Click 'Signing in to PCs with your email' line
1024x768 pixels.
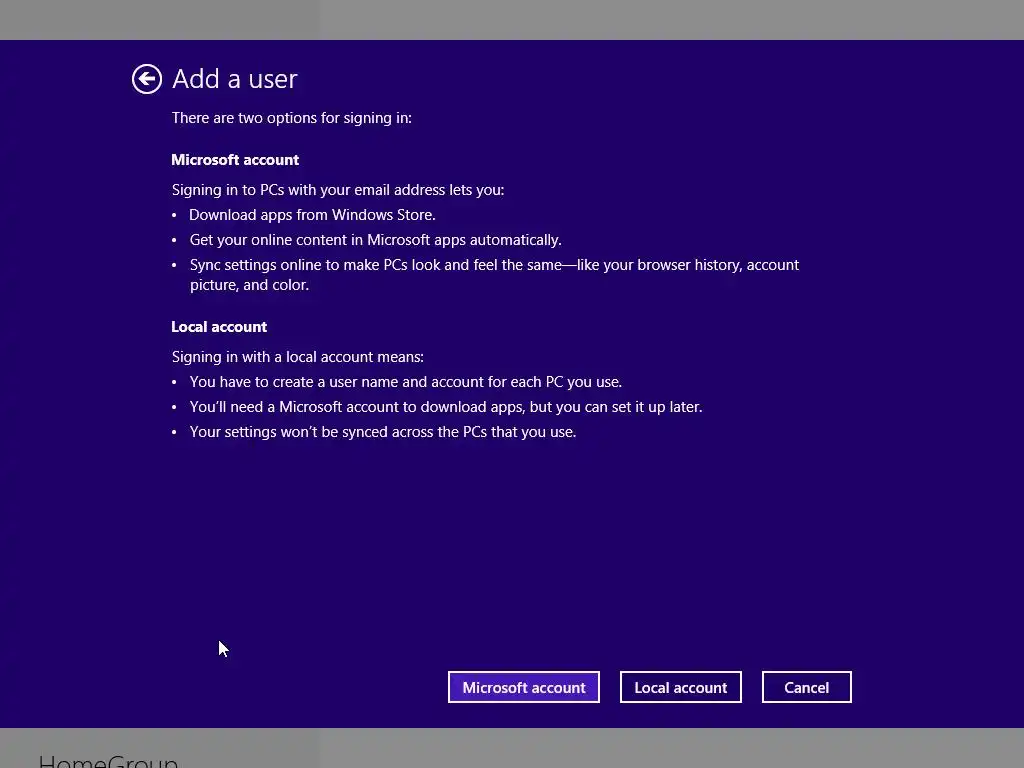click(x=338, y=190)
